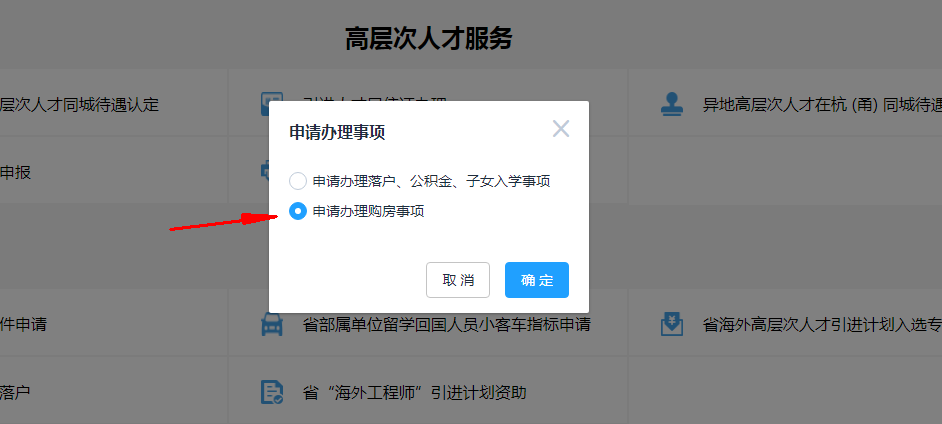
Task: Click the car icon for 小客车指标申请
Action: pyautogui.click(x=272, y=325)
